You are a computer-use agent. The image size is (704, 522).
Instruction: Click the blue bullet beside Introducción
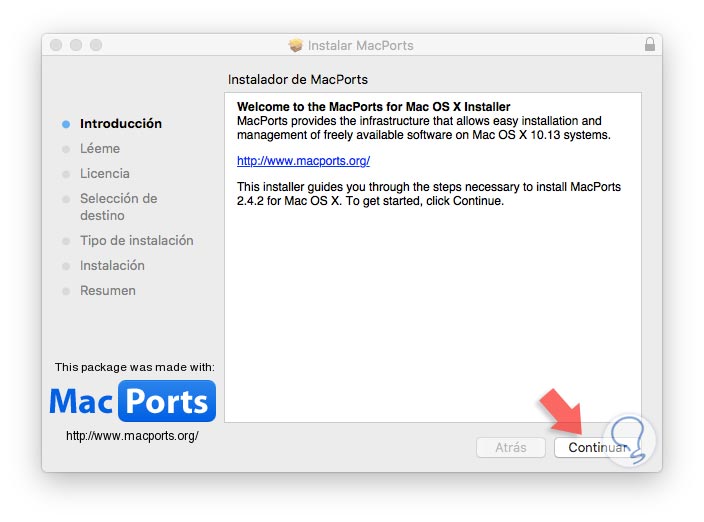66,124
